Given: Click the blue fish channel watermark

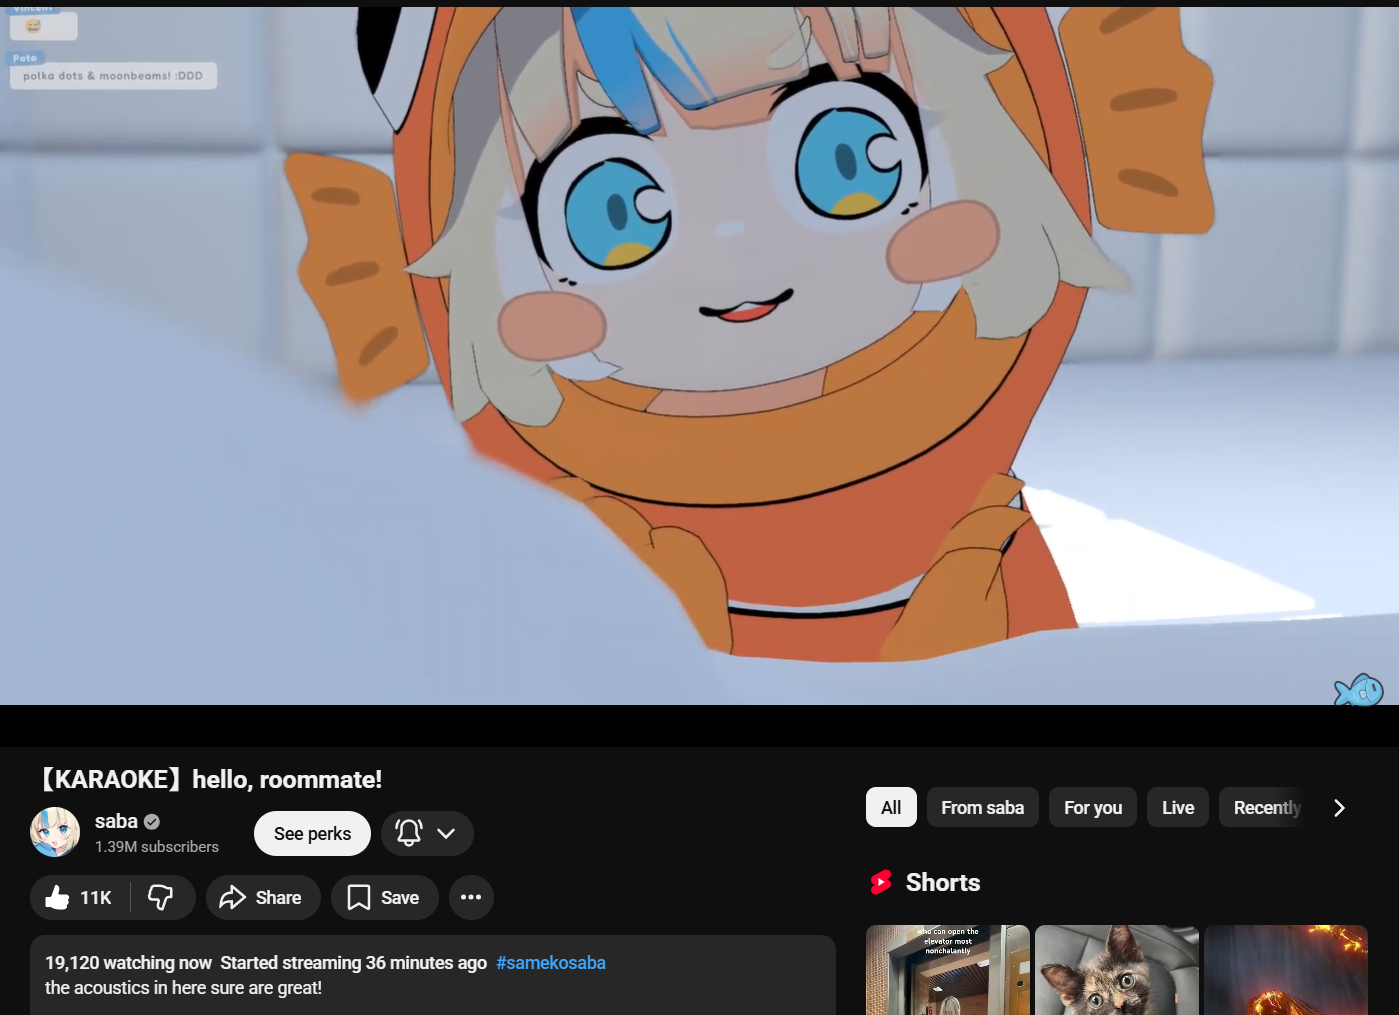Looking at the screenshot, I should (x=1359, y=689).
